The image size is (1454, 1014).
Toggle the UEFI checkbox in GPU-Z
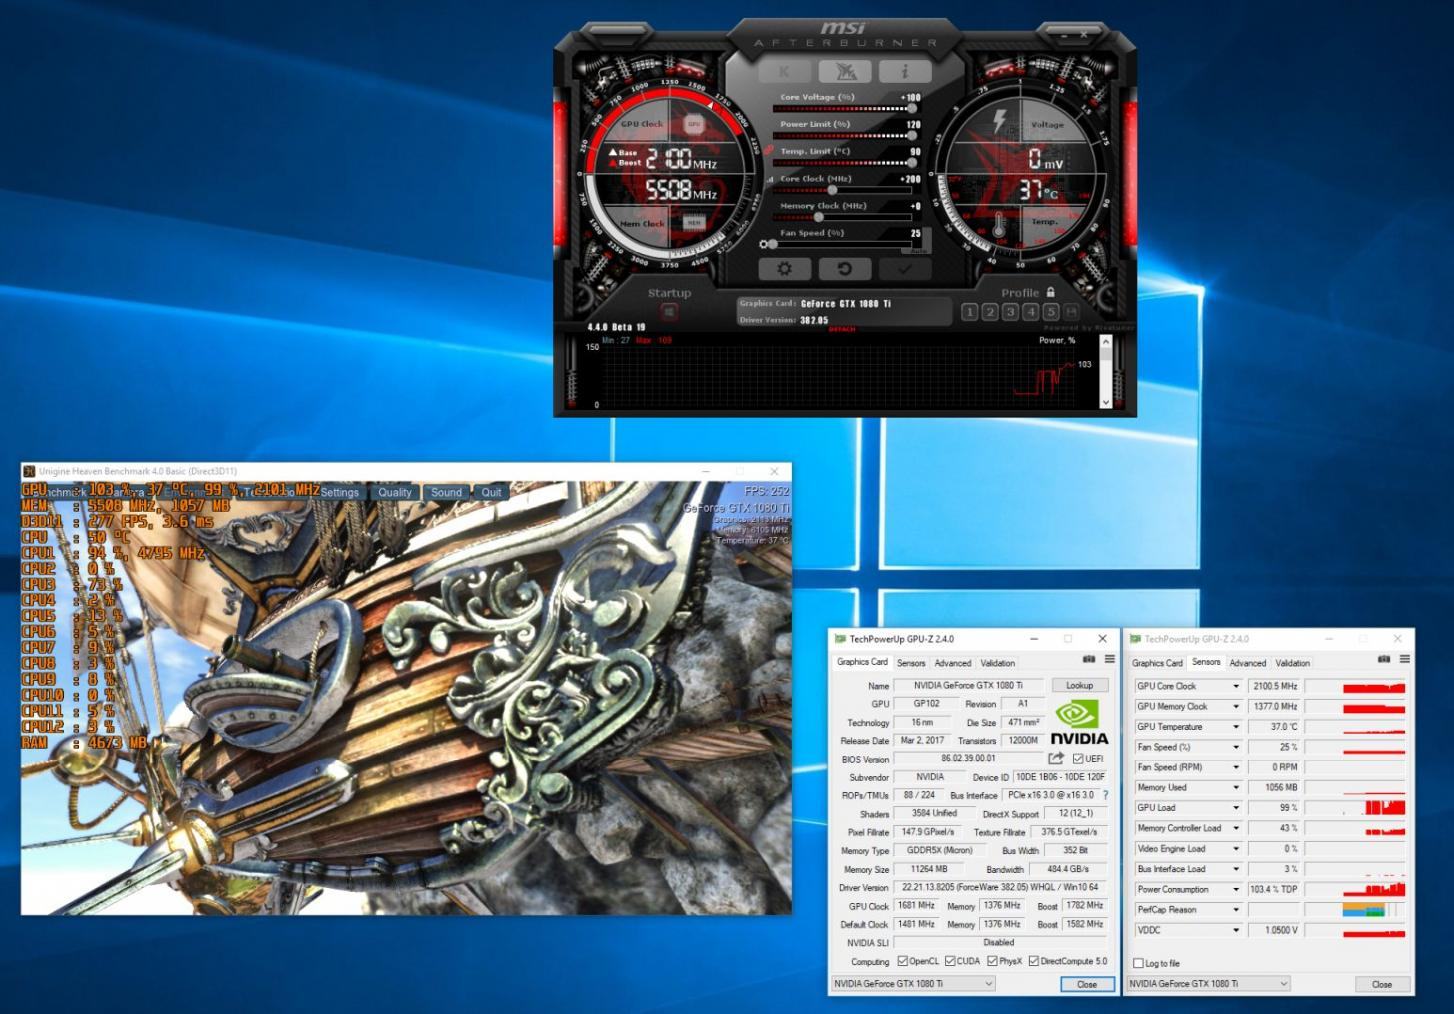1077,758
